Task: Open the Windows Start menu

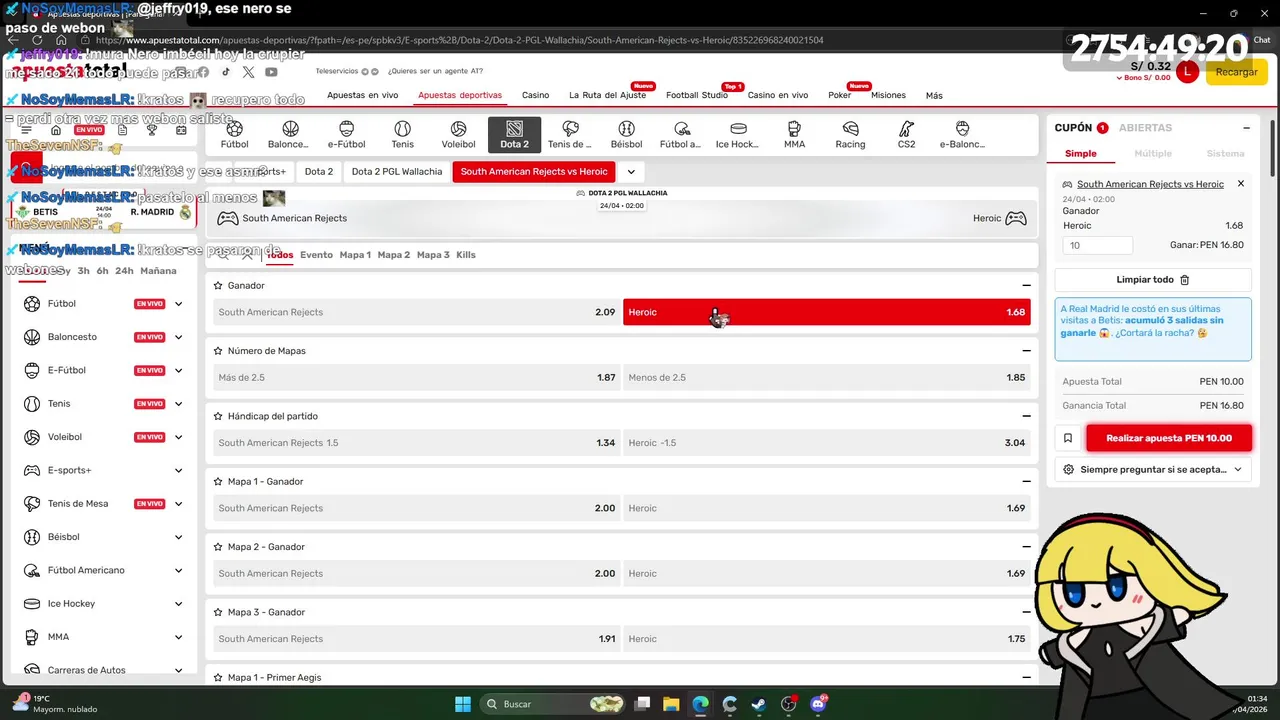Action: pos(463,704)
